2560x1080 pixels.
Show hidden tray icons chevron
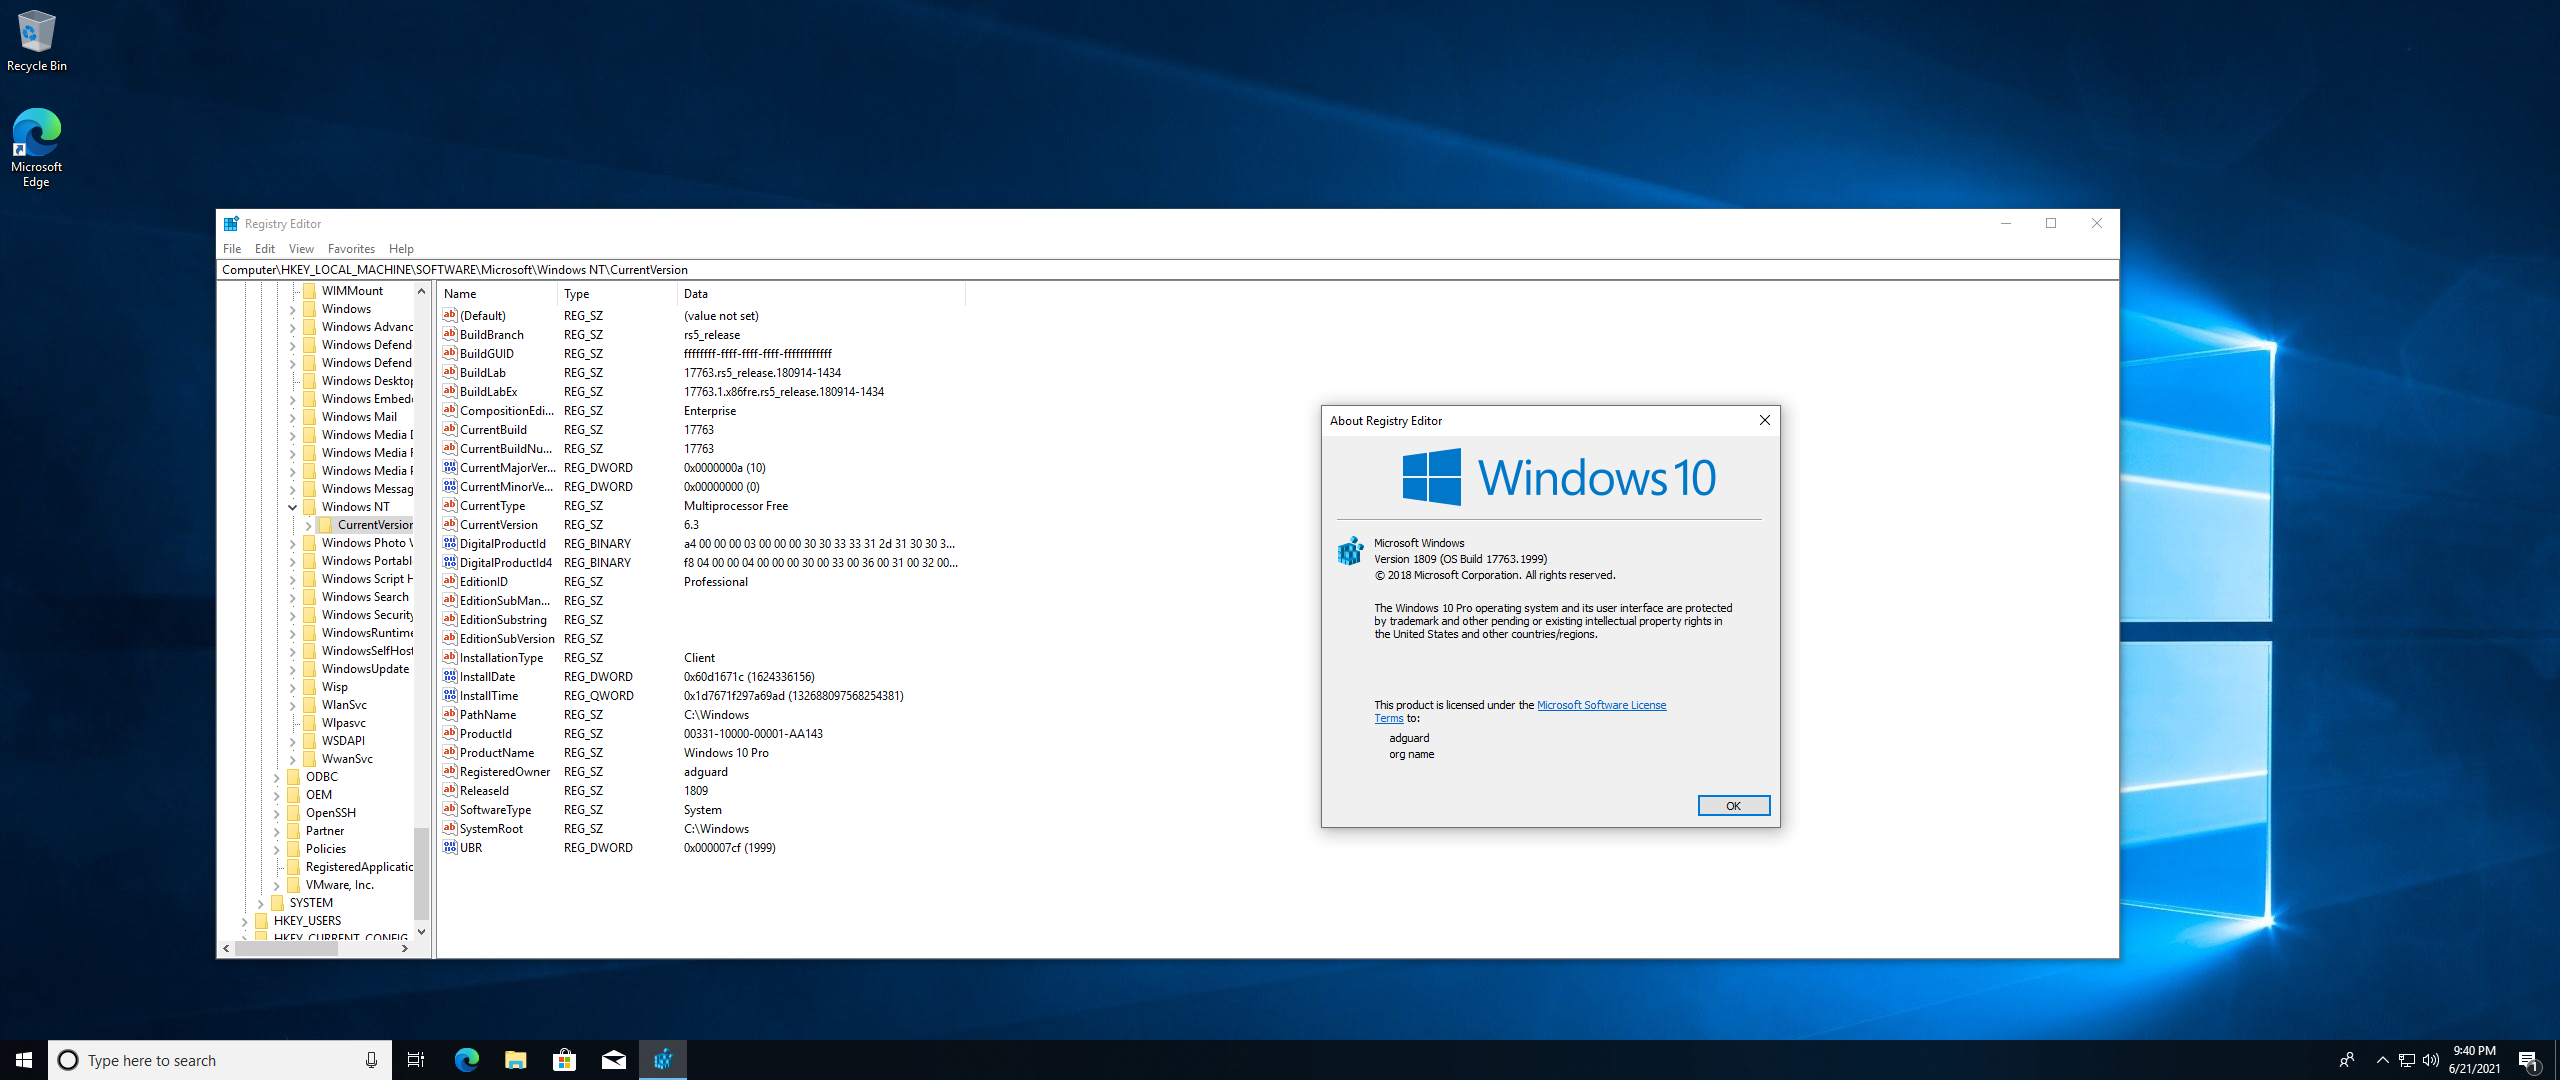pos(2382,1060)
